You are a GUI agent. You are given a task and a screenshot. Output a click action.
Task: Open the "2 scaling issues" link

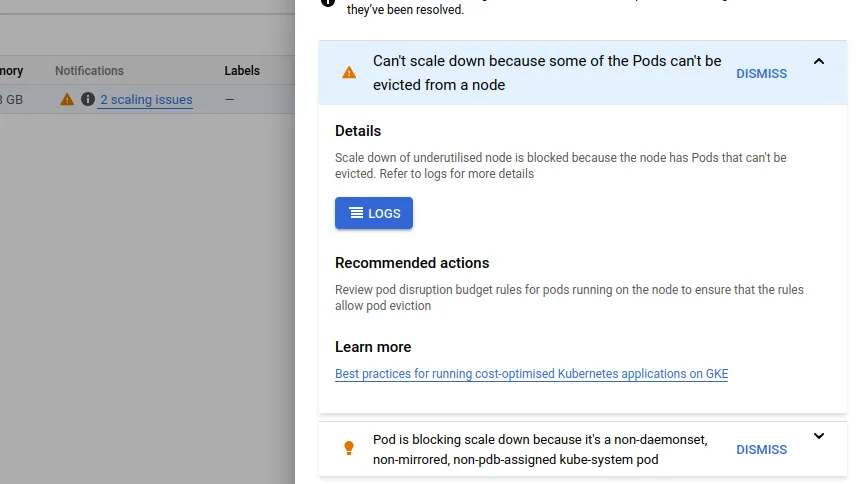[146, 100]
